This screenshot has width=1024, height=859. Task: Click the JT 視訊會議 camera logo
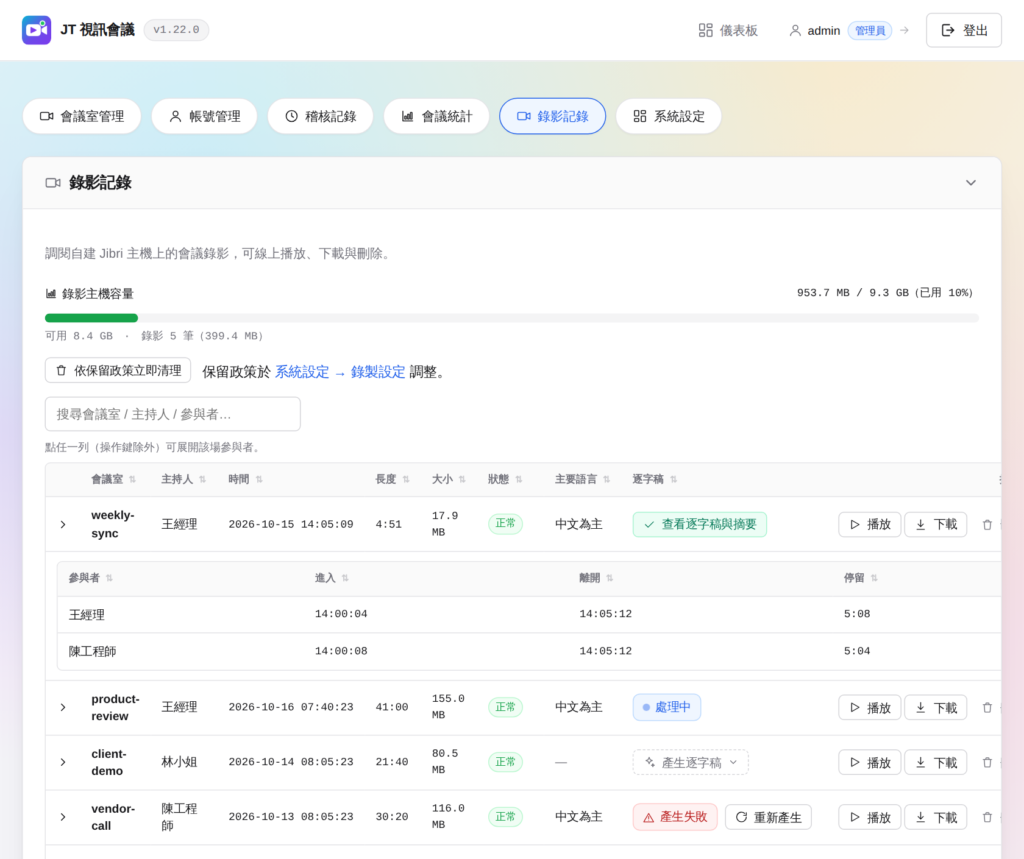37,30
